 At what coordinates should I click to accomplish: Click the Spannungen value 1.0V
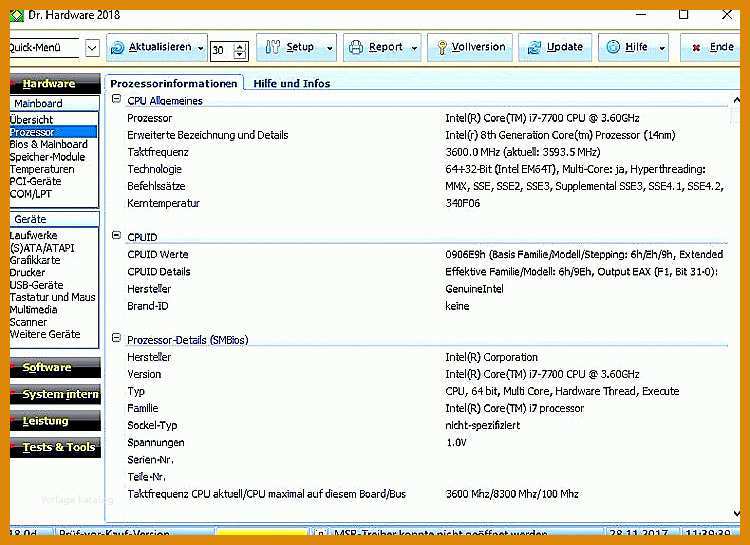click(456, 443)
